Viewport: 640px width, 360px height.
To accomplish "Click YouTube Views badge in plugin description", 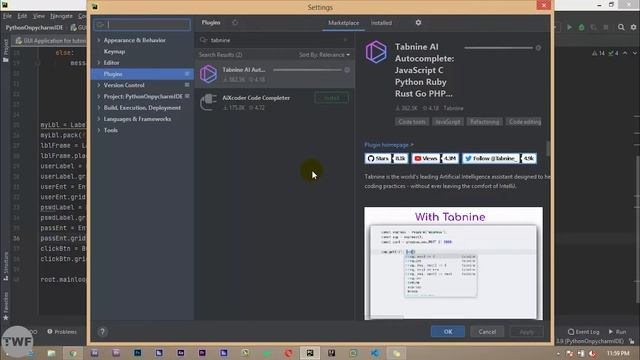I will (435, 158).
